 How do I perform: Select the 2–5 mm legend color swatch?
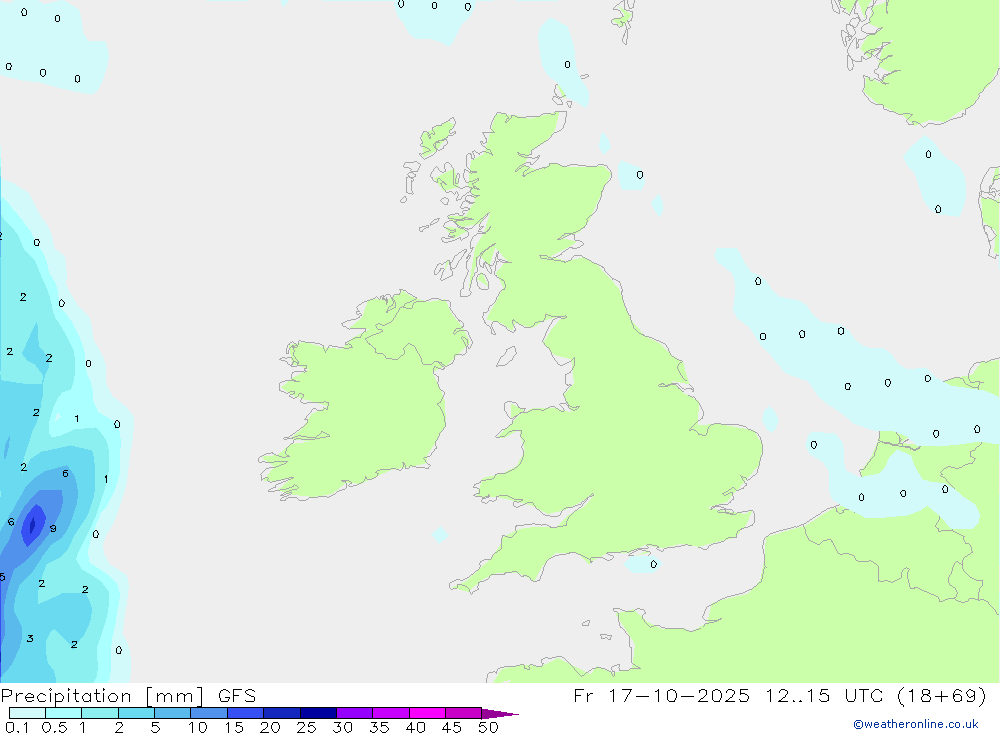point(136,713)
